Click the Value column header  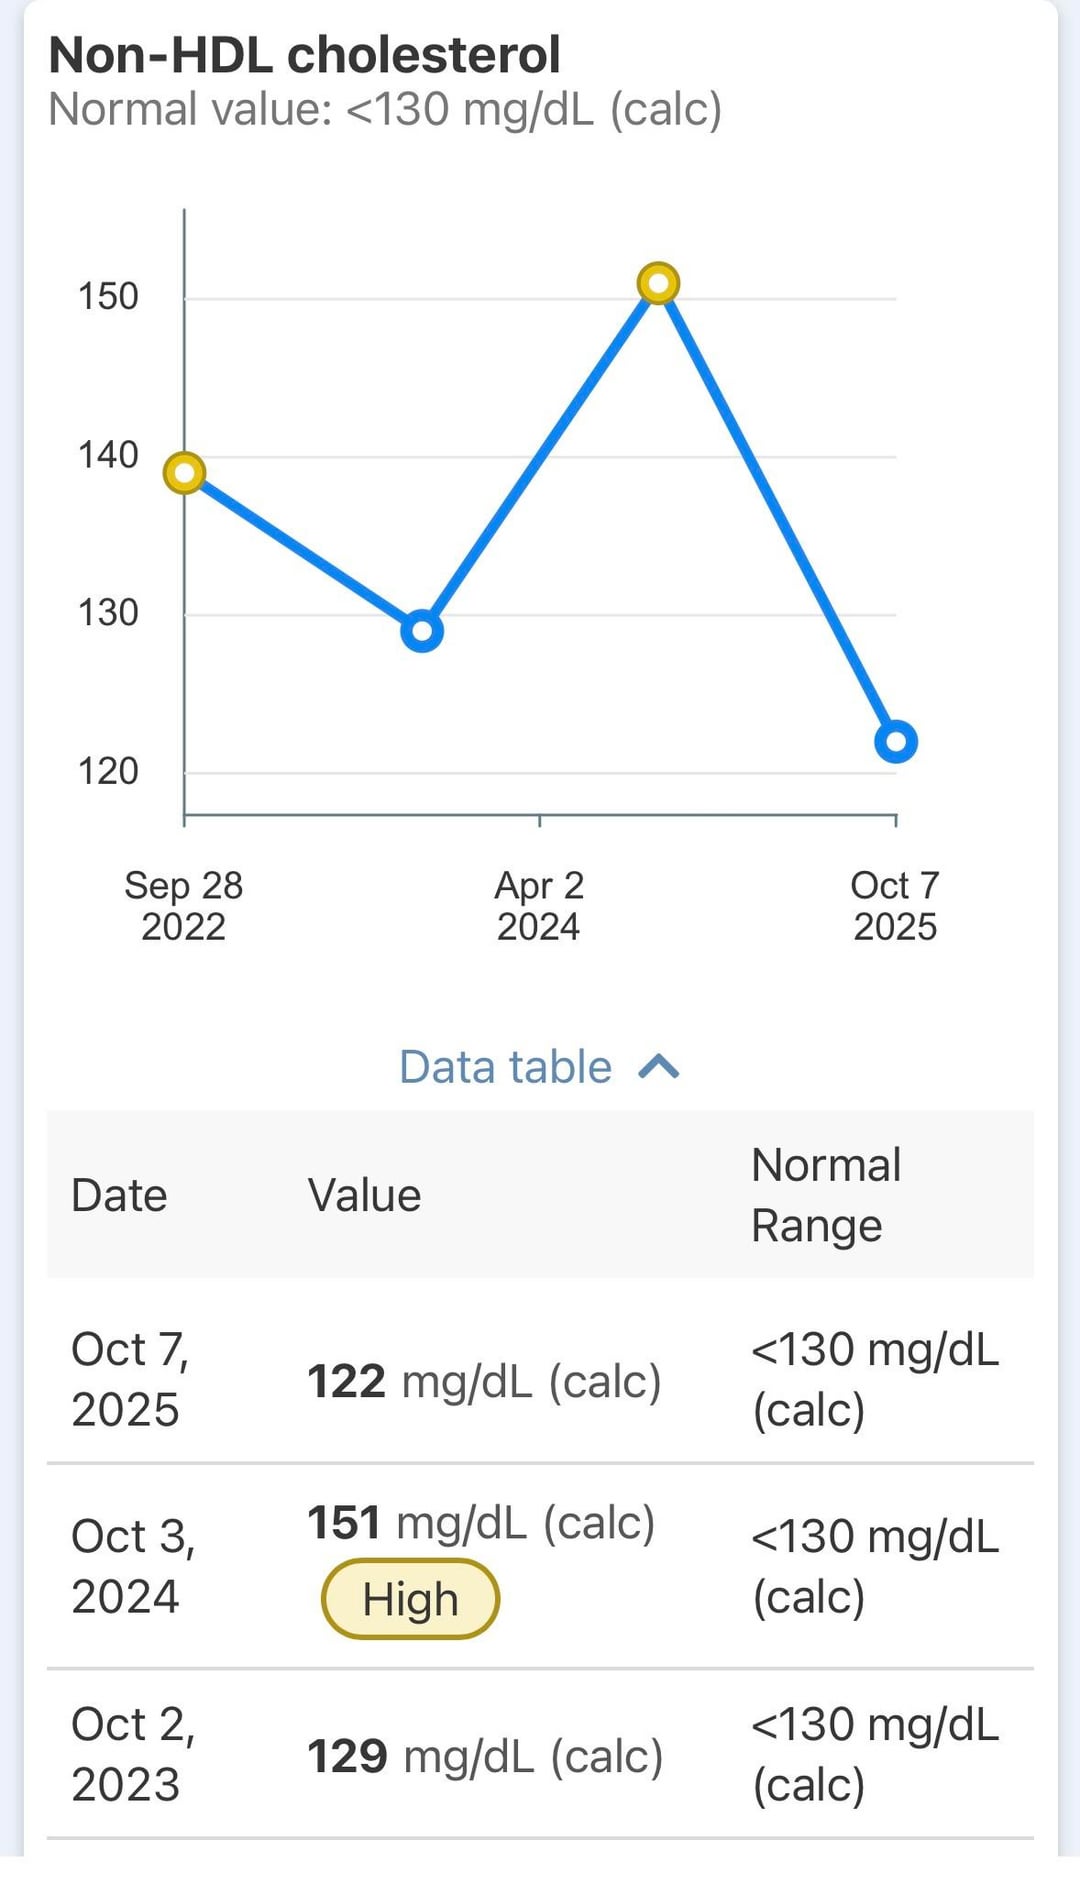pos(364,1196)
